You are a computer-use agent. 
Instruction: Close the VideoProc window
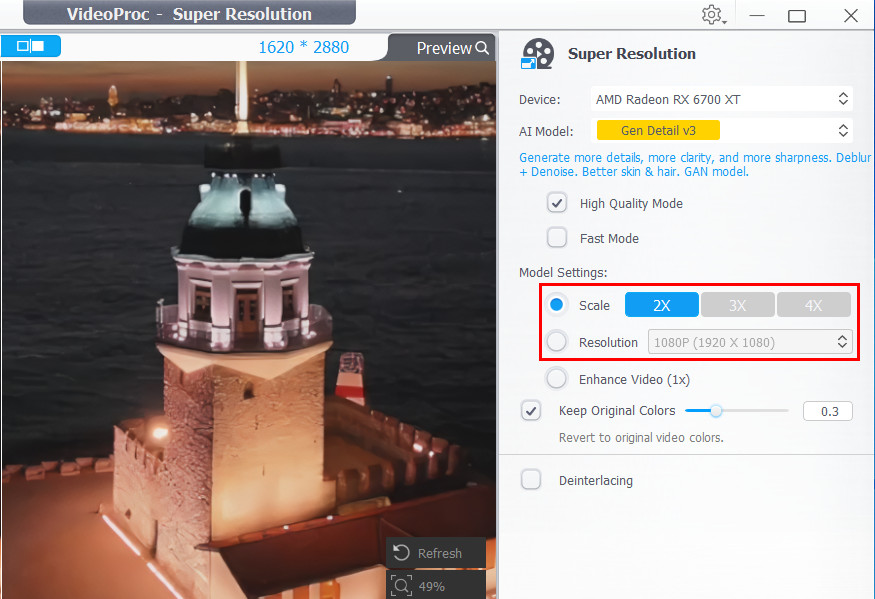pos(850,16)
